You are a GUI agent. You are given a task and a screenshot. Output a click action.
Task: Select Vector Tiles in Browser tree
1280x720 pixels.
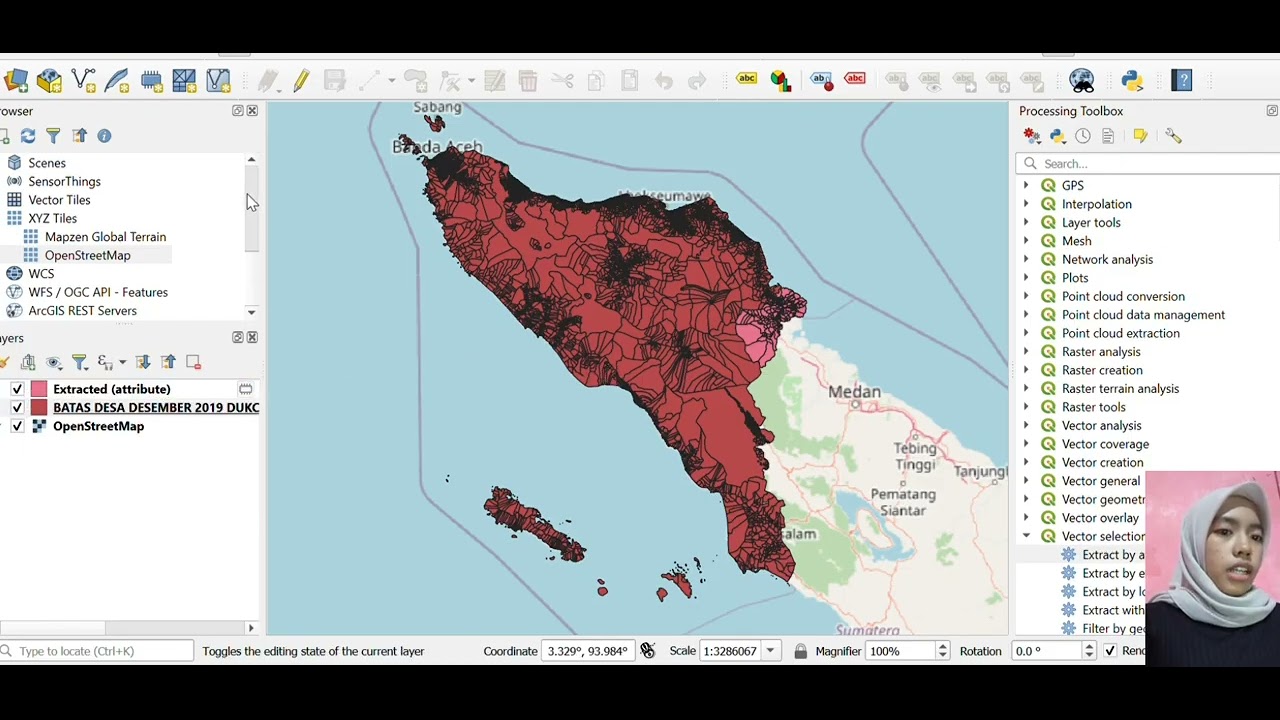(59, 200)
